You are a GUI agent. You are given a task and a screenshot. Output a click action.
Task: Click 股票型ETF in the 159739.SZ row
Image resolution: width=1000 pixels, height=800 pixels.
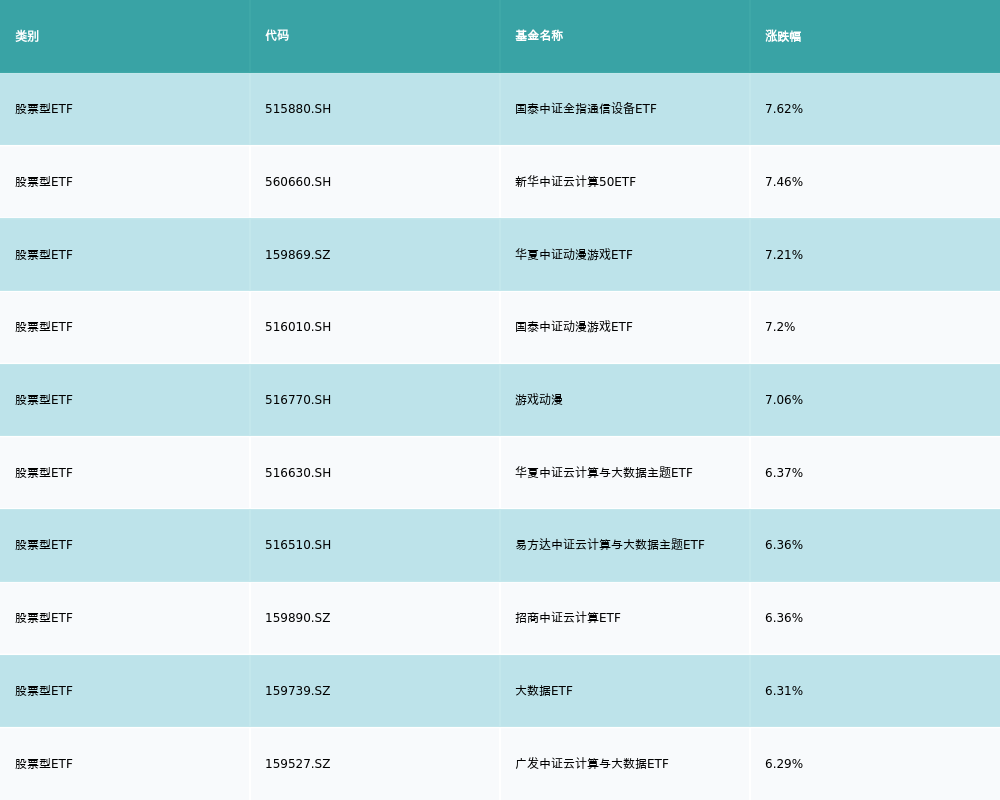point(44,691)
